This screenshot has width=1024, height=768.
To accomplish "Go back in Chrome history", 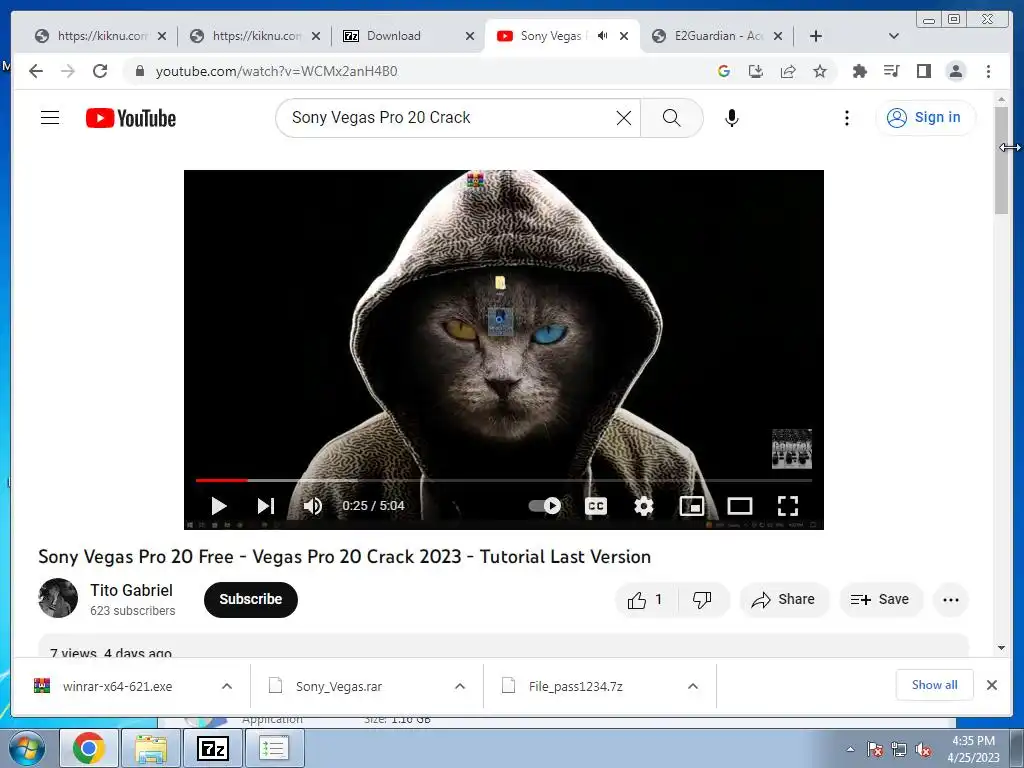I will 36,71.
